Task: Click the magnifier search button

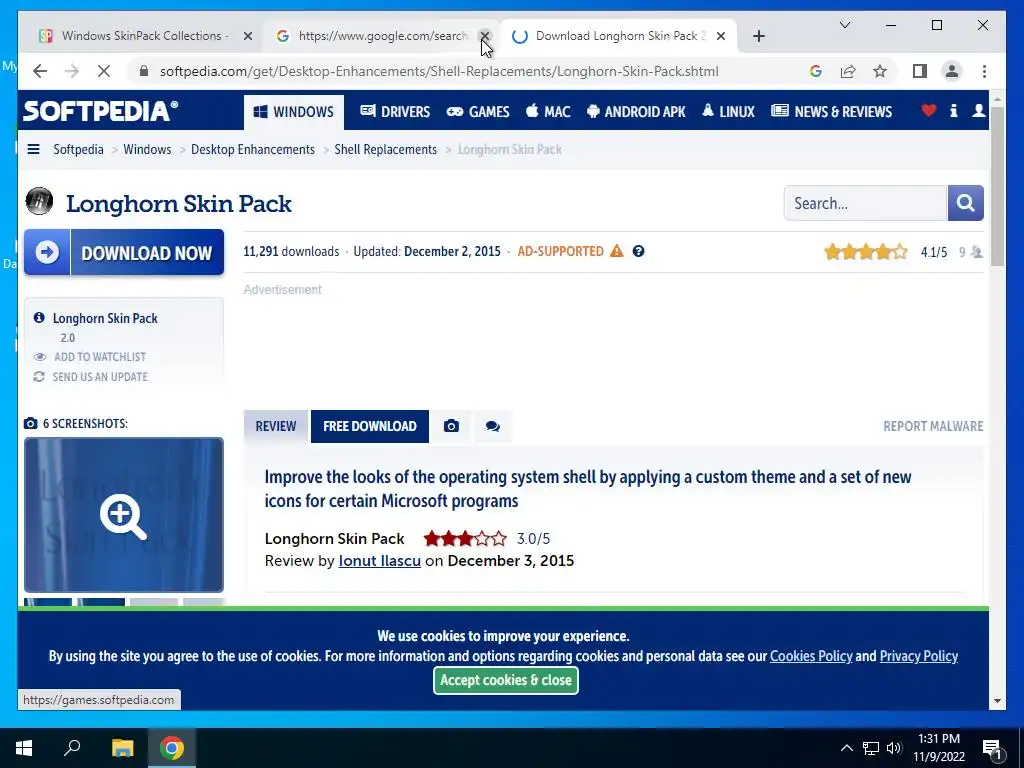Action: coord(965,203)
